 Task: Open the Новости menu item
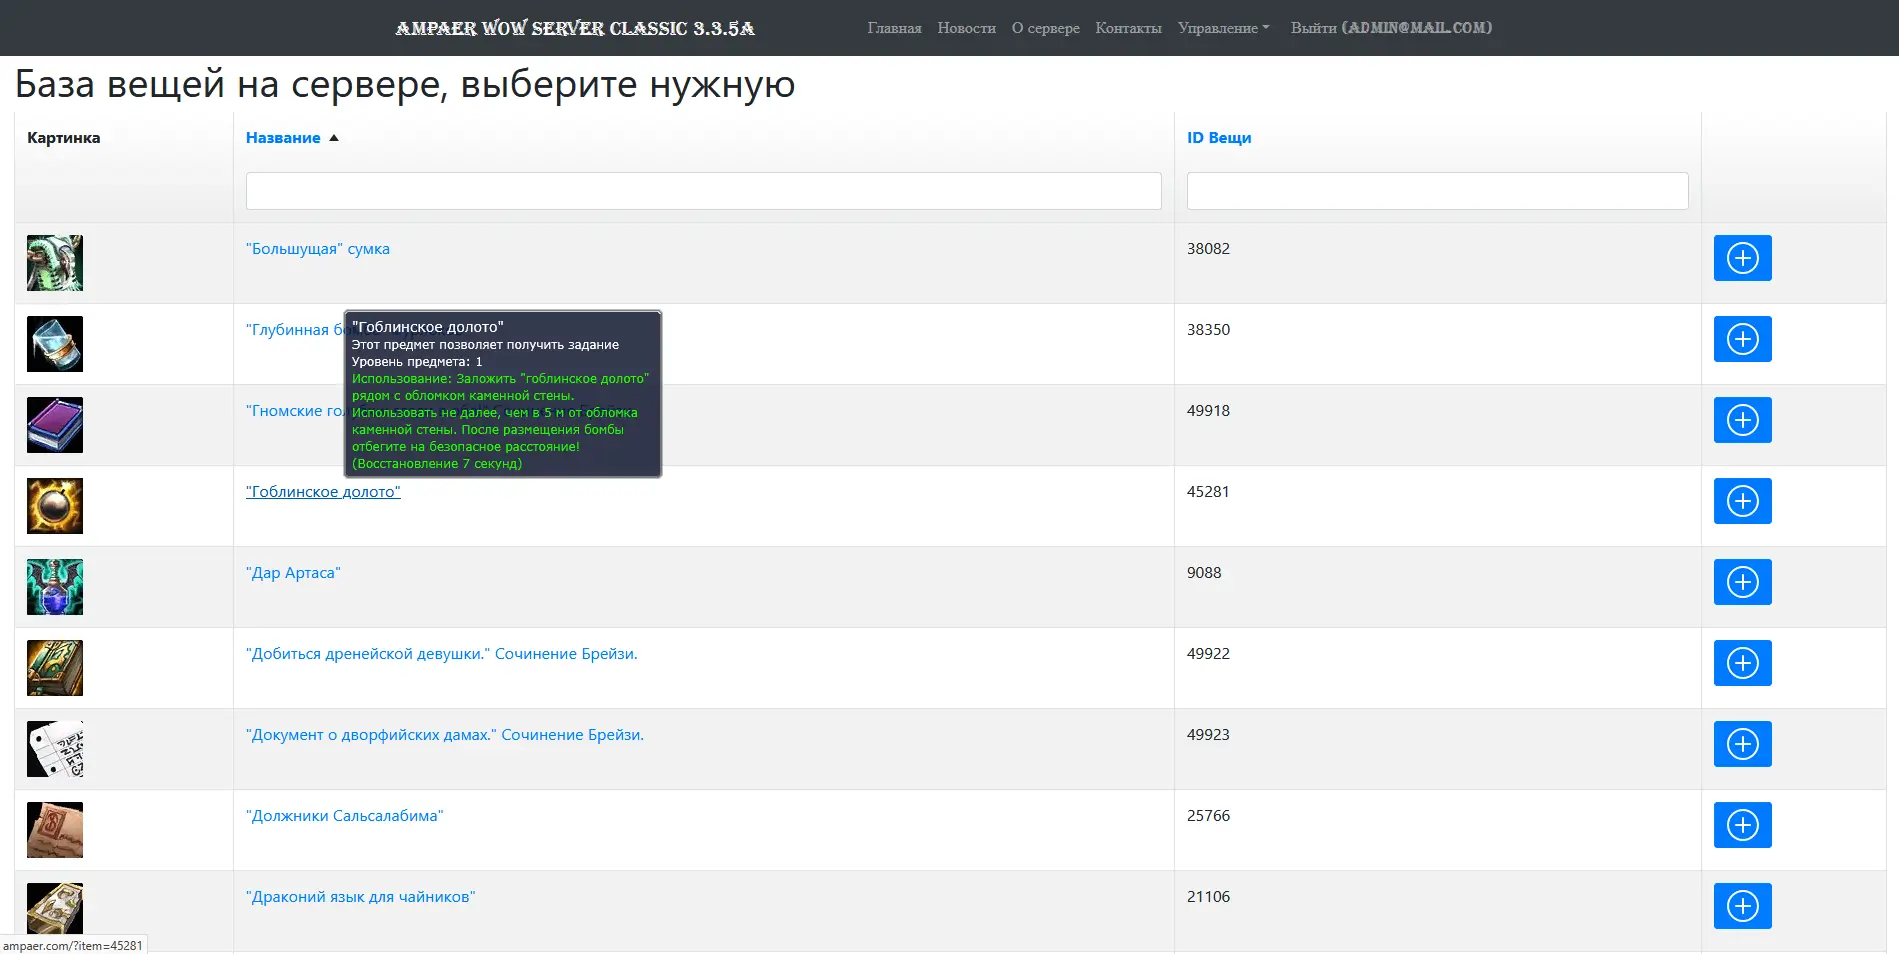click(966, 28)
